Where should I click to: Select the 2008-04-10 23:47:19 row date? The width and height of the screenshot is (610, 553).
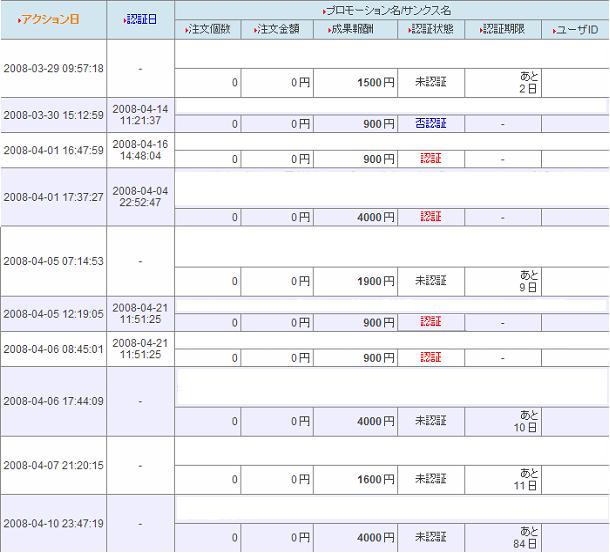pos(54,523)
